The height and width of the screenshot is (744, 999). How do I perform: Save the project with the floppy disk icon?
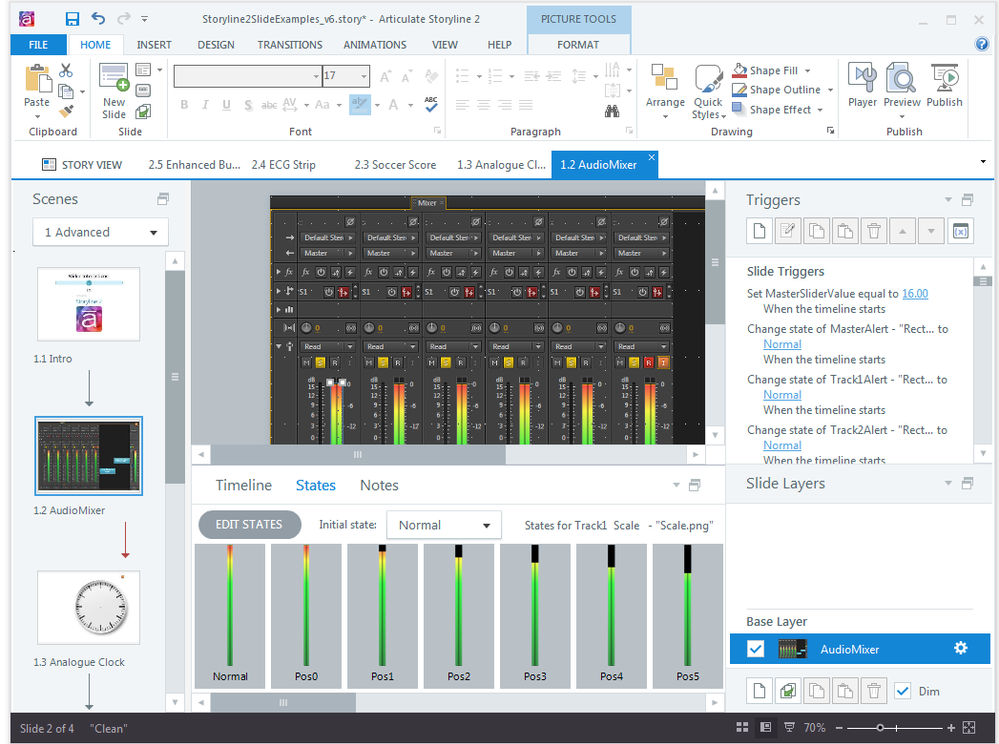click(x=72, y=18)
